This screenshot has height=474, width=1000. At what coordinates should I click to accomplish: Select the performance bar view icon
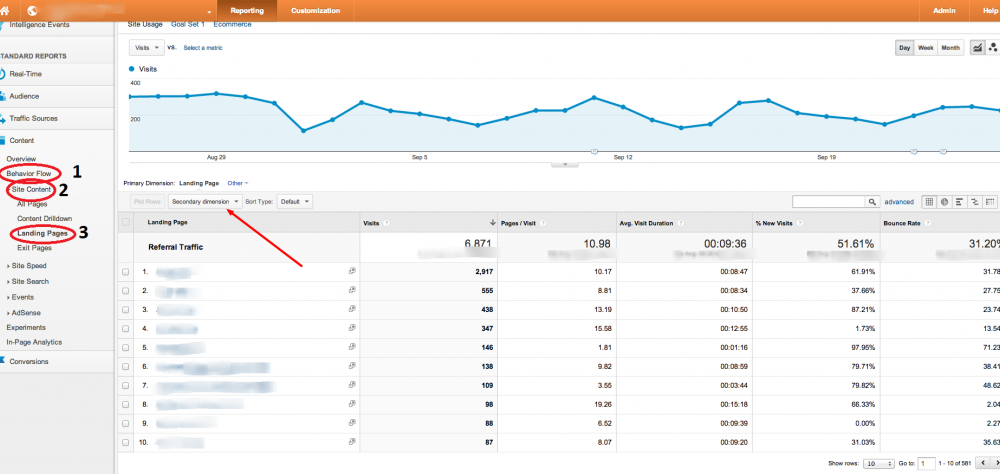[x=959, y=201]
